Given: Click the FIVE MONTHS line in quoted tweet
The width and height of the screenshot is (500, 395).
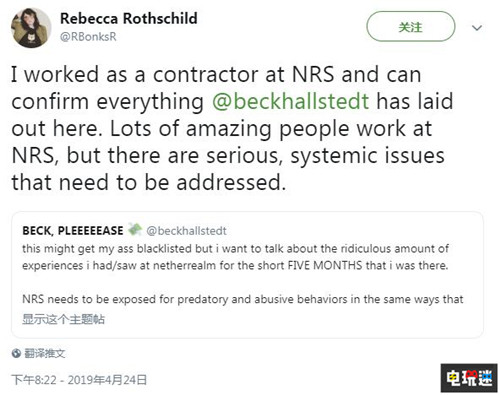Looking at the screenshot, I should pos(235,266).
